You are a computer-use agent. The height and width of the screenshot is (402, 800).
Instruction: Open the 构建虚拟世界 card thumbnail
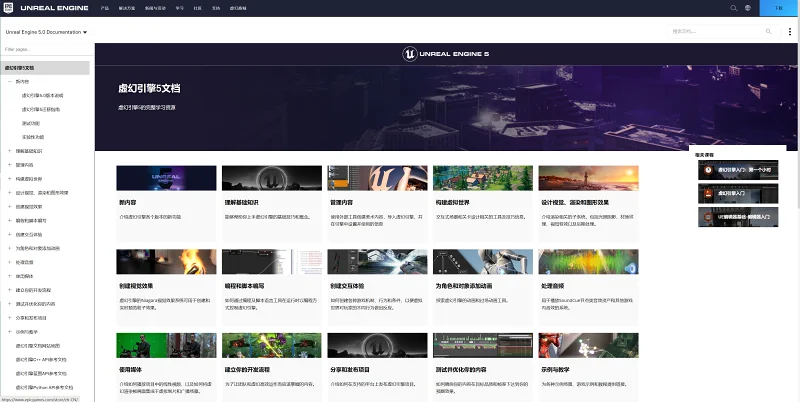pos(483,178)
